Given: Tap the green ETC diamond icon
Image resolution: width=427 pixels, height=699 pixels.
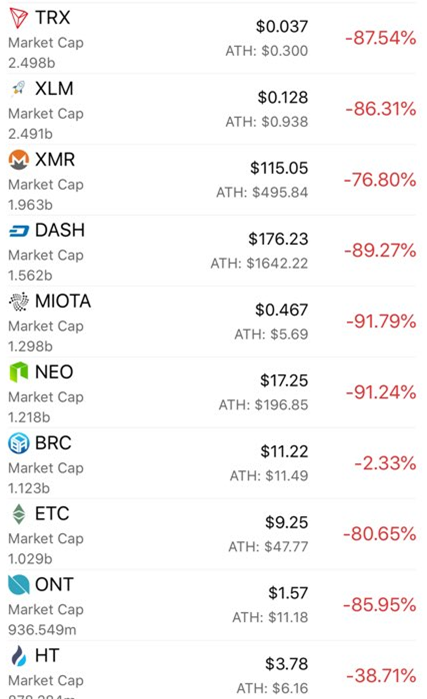Looking at the screenshot, I should click(19, 514).
